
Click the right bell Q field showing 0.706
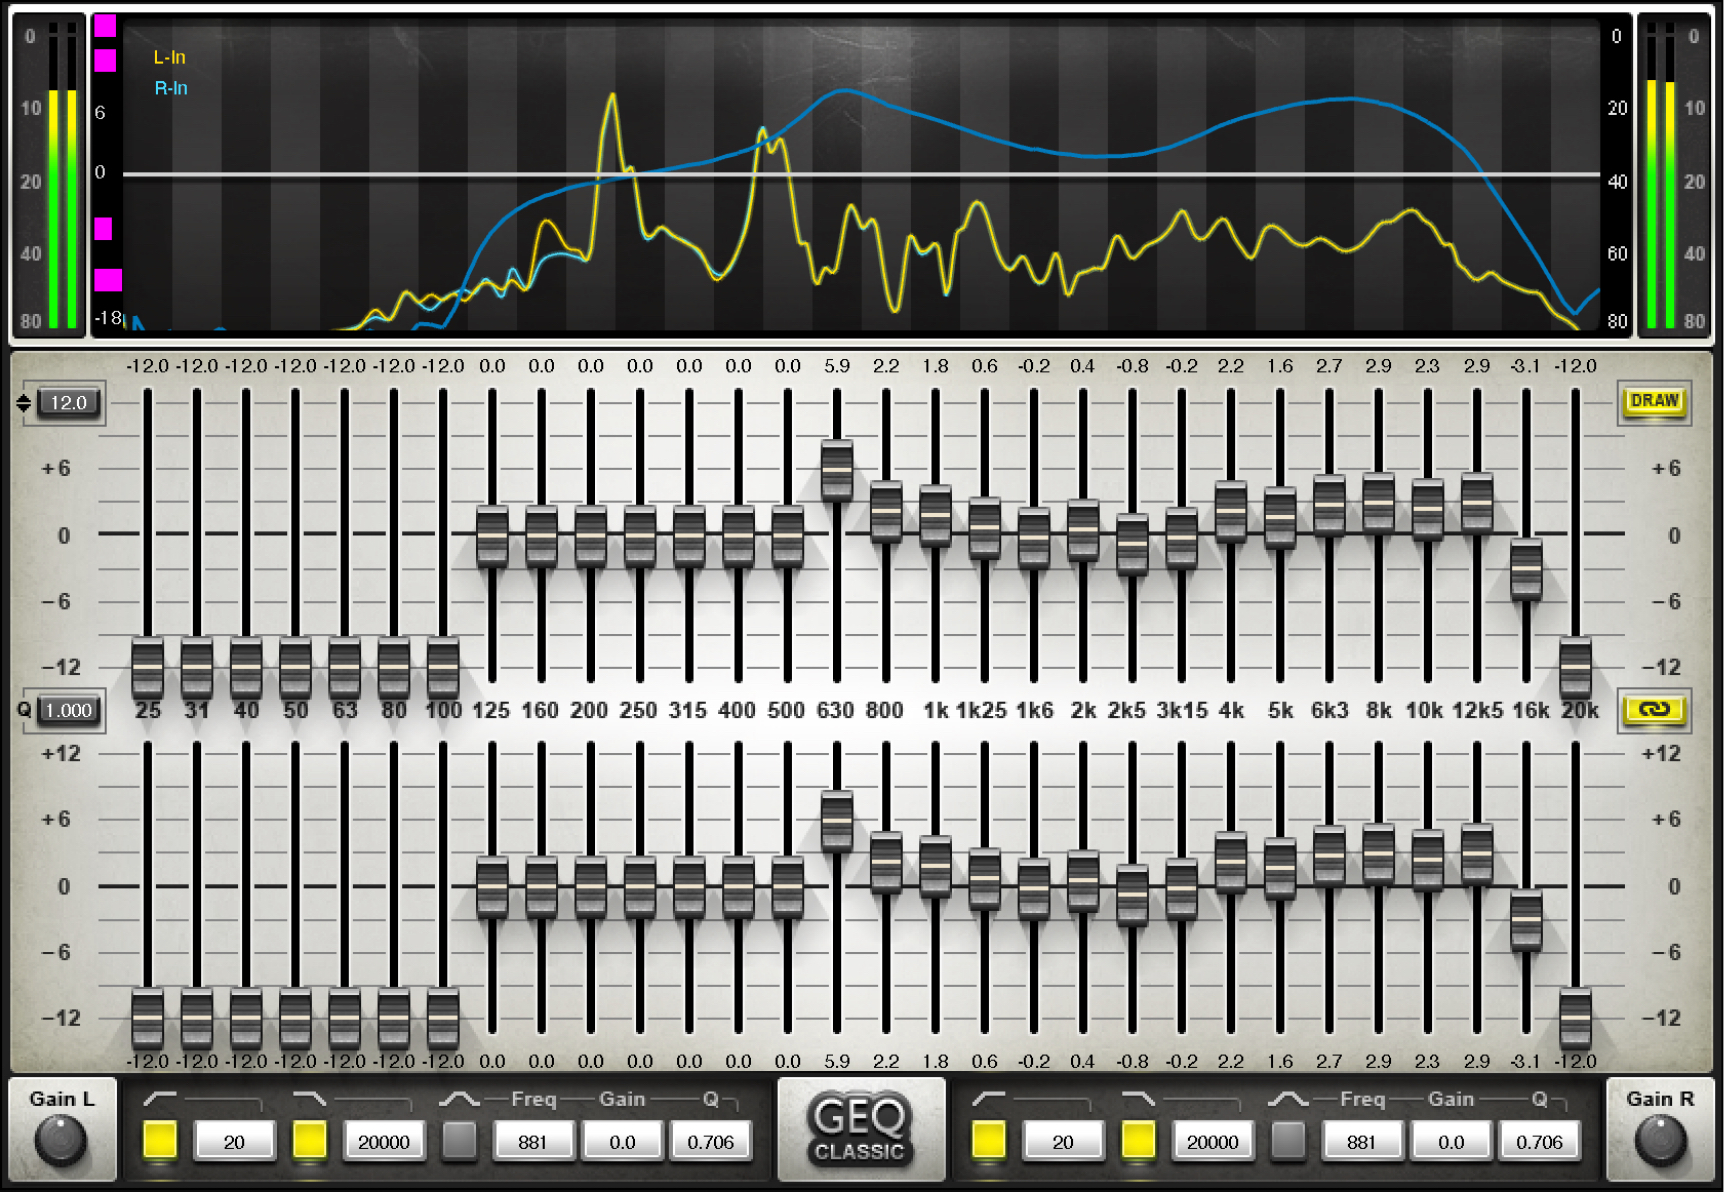(1539, 1141)
